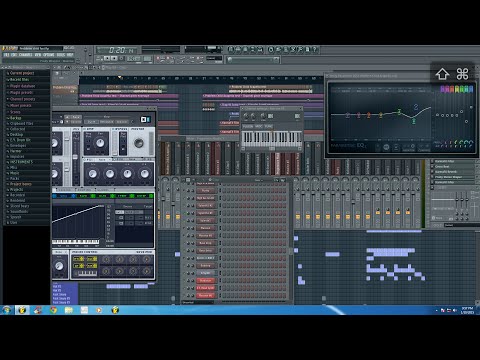
Task: Open the Windows Start menu
Action: click(x=6, y=310)
